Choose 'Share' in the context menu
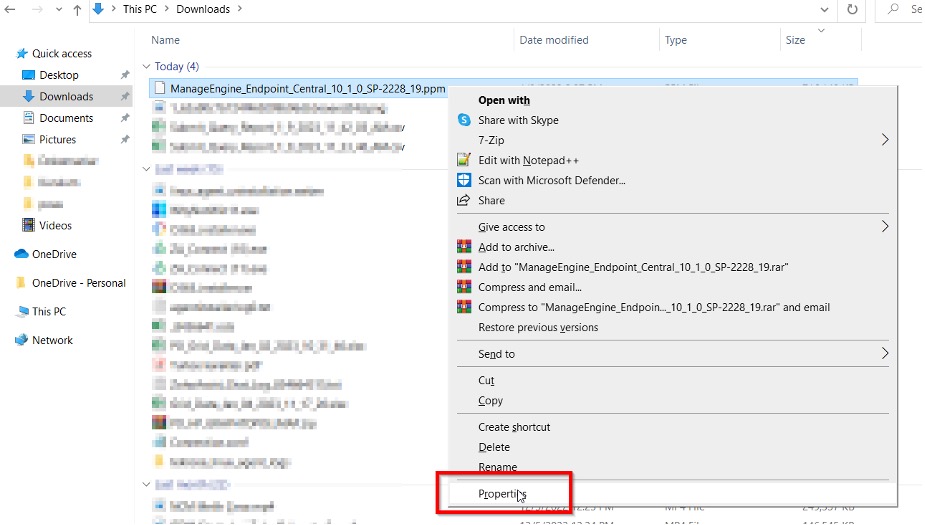 point(491,201)
